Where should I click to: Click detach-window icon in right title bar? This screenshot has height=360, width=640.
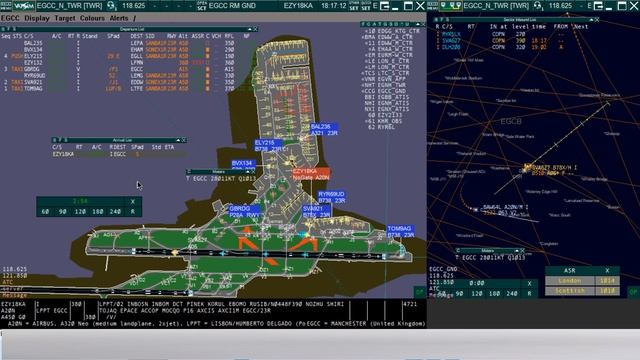click(x=598, y=6)
